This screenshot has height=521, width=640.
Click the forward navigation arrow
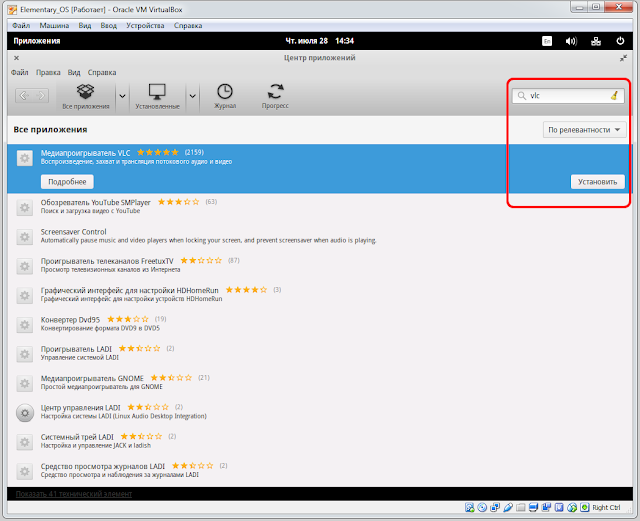(41, 96)
